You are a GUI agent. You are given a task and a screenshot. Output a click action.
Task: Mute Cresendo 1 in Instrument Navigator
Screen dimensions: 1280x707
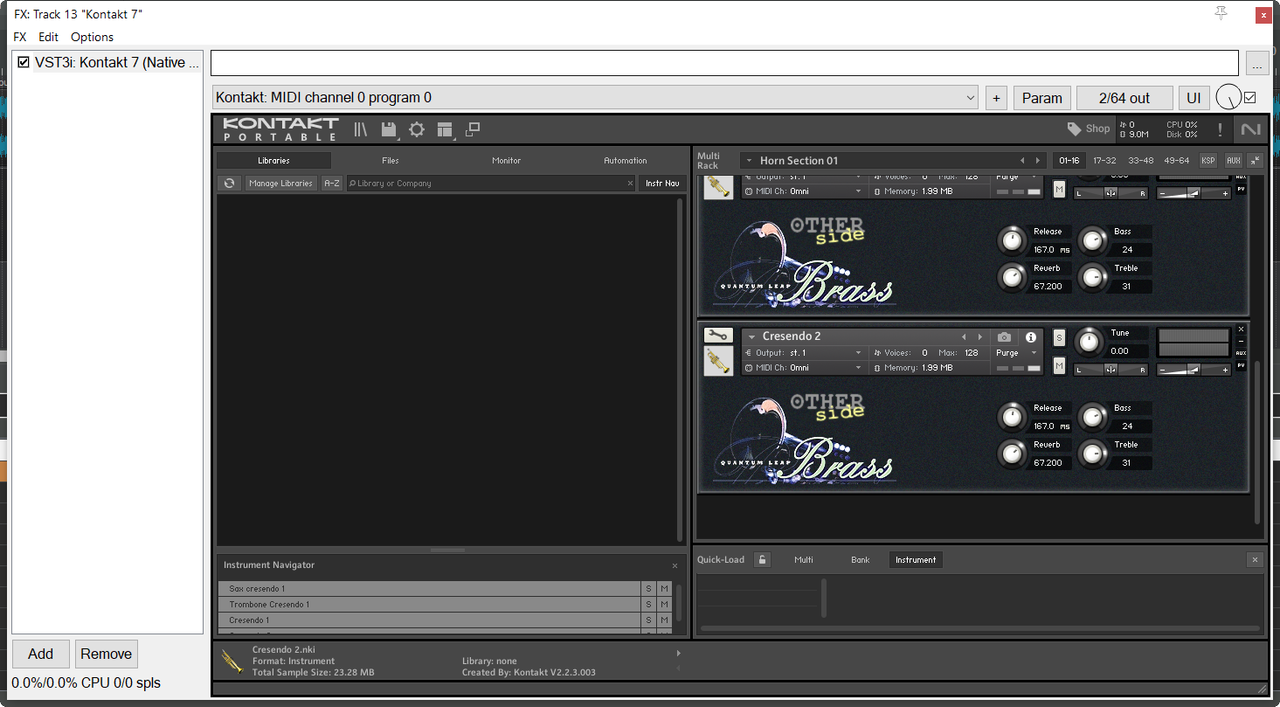click(664, 621)
